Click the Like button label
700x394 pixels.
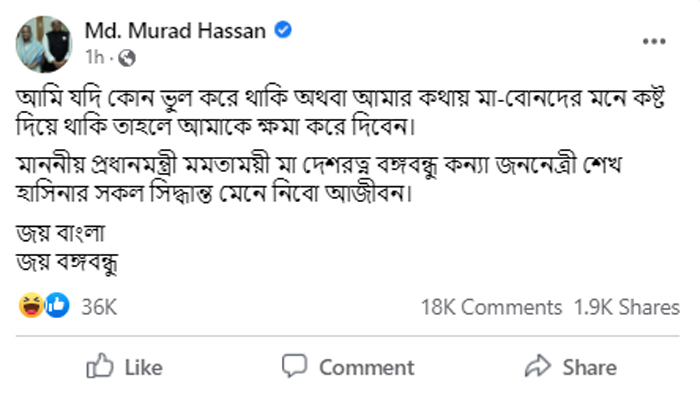(x=143, y=368)
